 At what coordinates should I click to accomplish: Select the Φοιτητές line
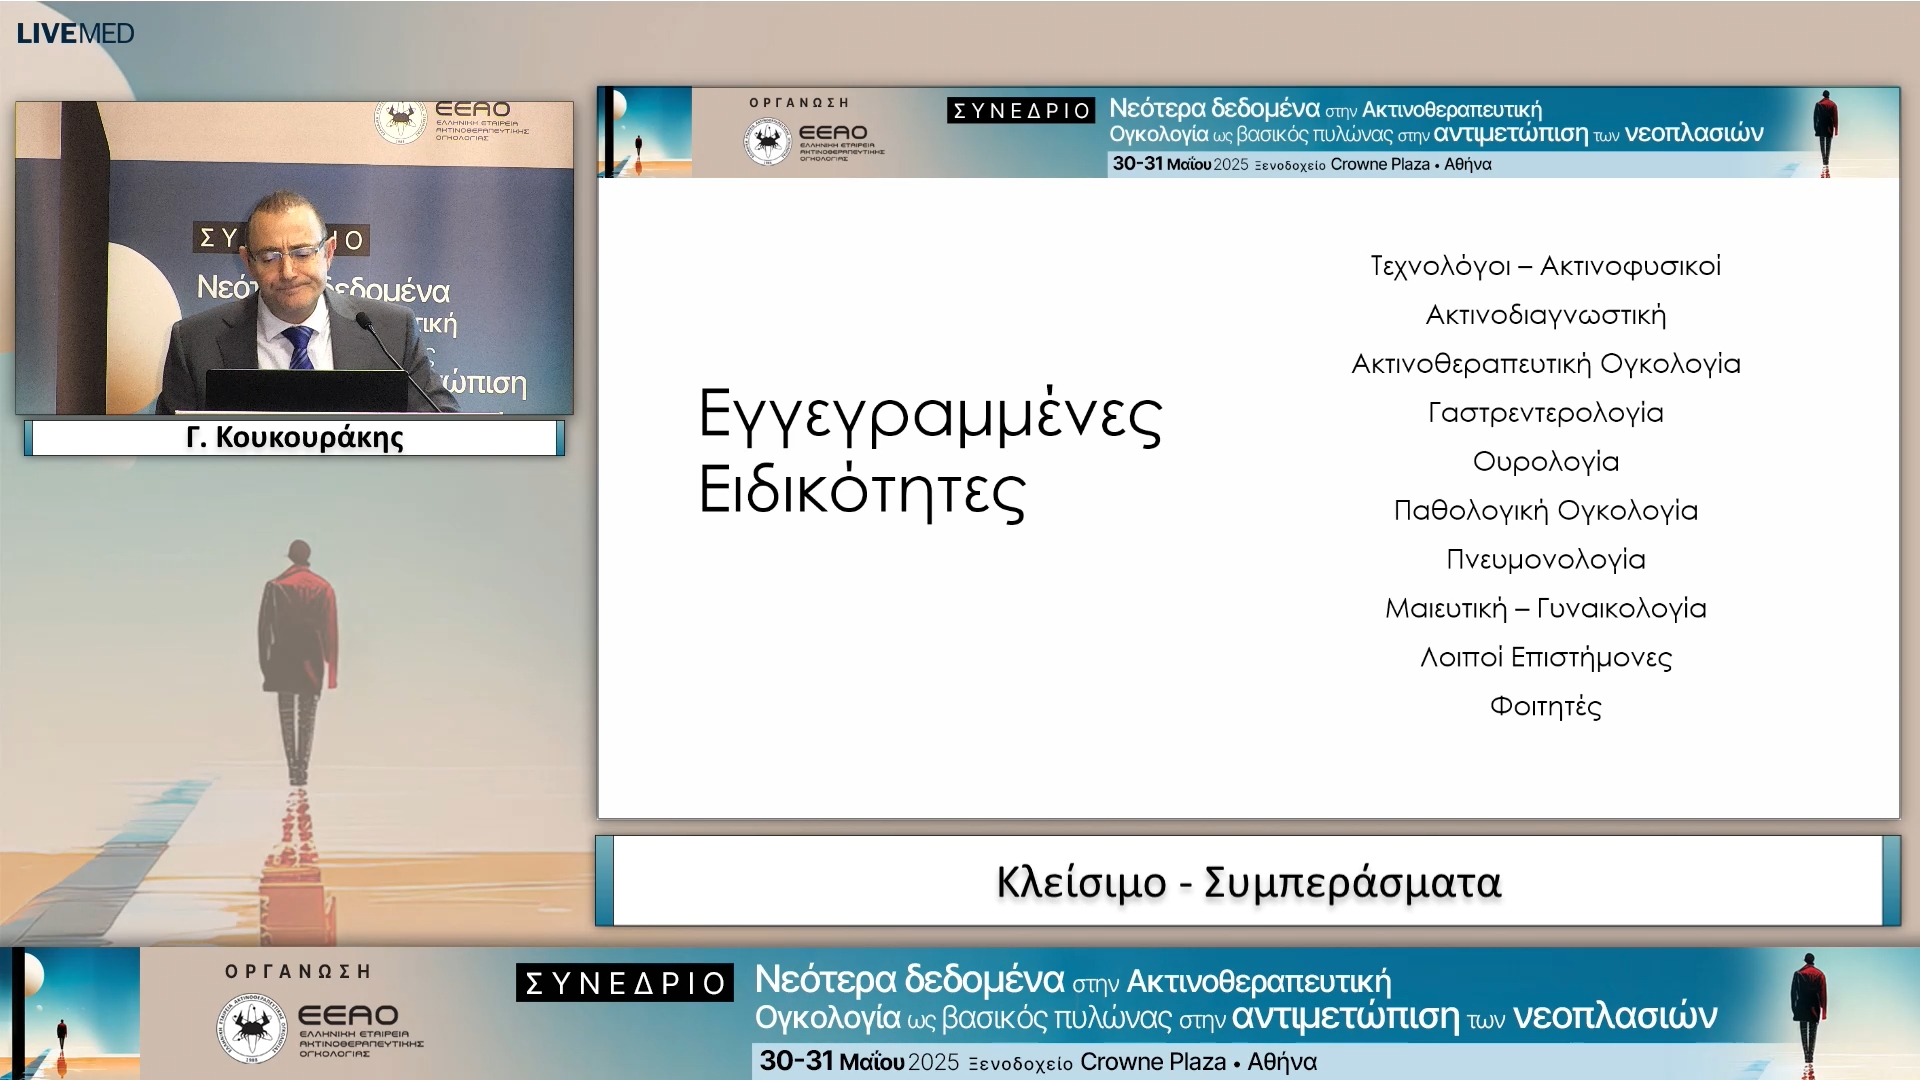(1545, 707)
